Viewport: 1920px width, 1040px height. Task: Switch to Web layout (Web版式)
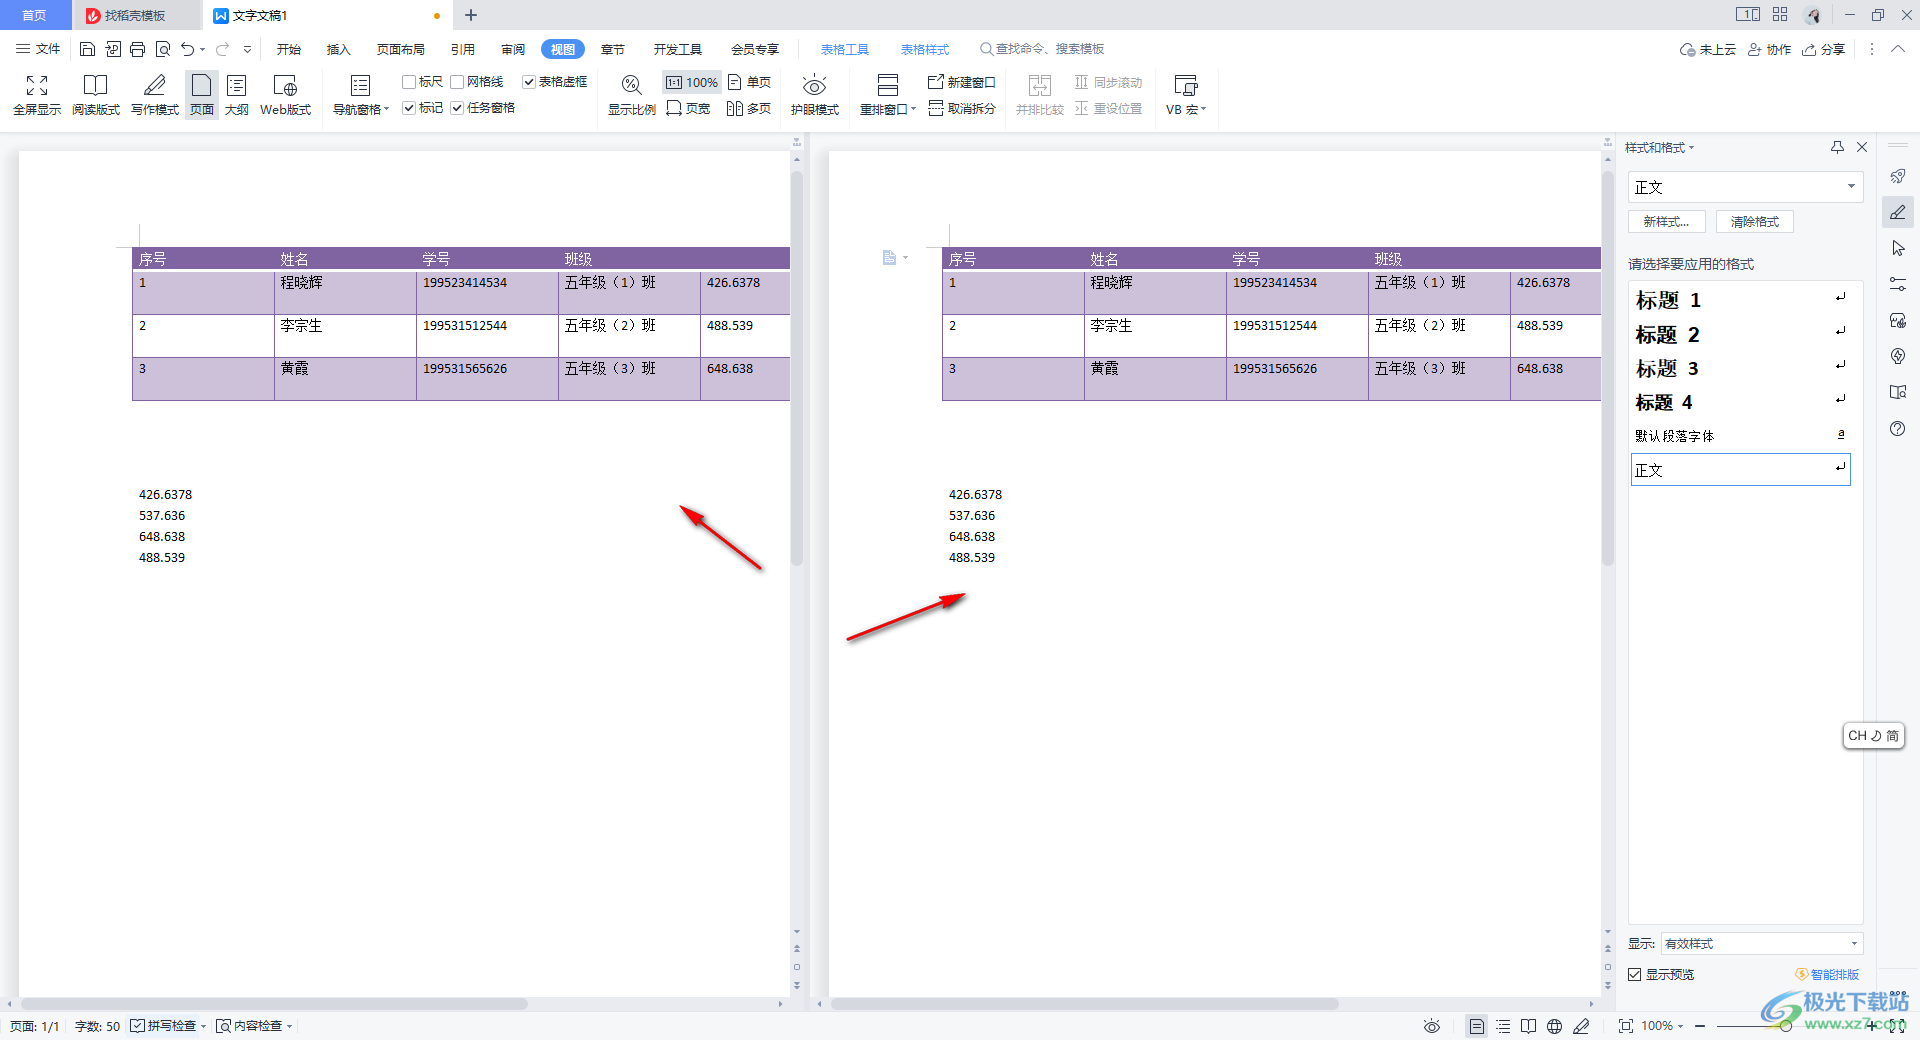(286, 95)
